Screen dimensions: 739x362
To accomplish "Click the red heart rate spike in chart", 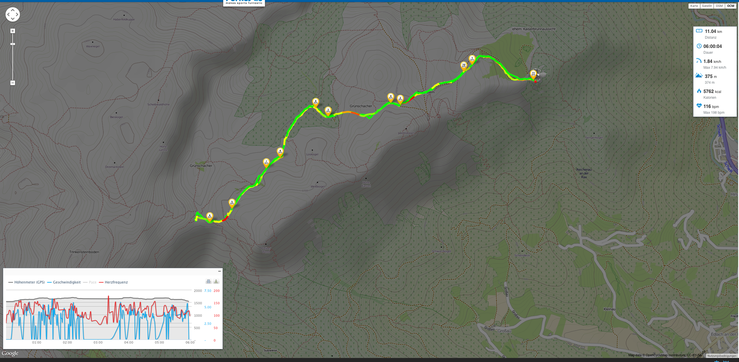I will click(x=109, y=302).
